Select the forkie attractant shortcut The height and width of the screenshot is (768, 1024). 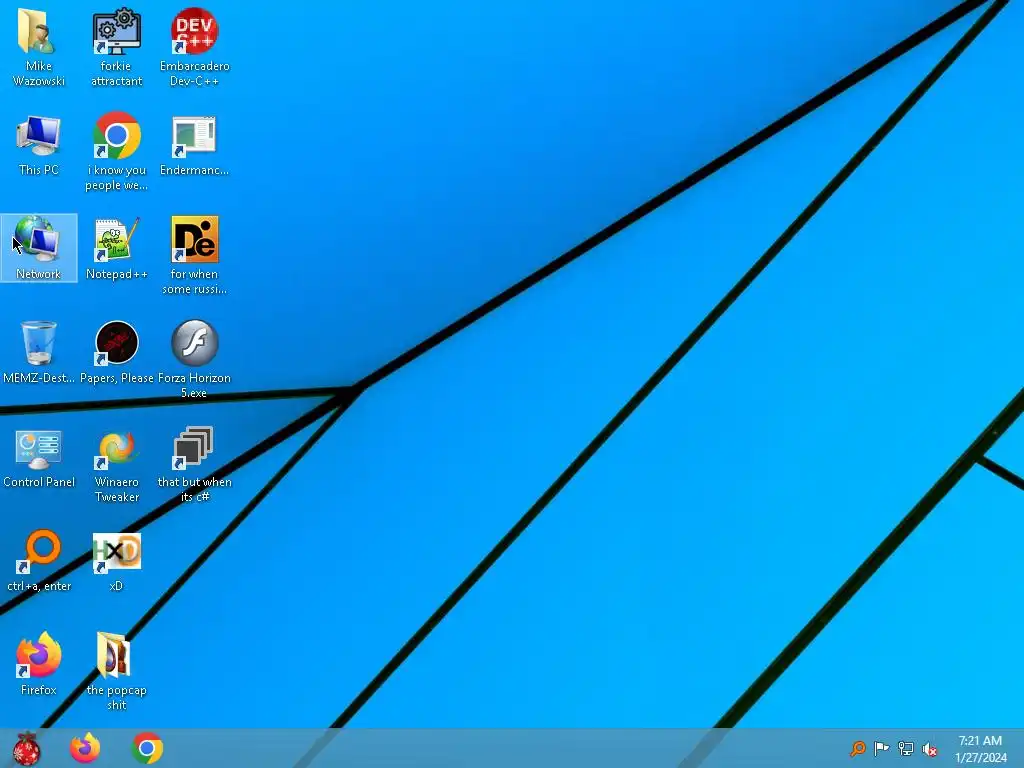(116, 48)
